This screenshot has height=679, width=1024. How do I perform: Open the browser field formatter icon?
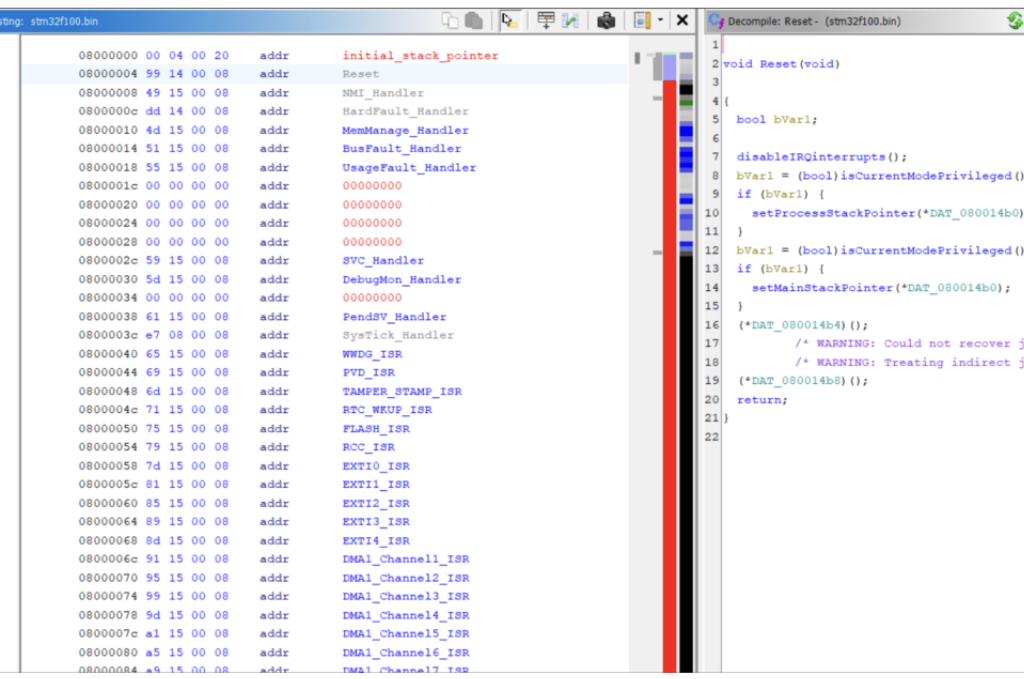546,20
